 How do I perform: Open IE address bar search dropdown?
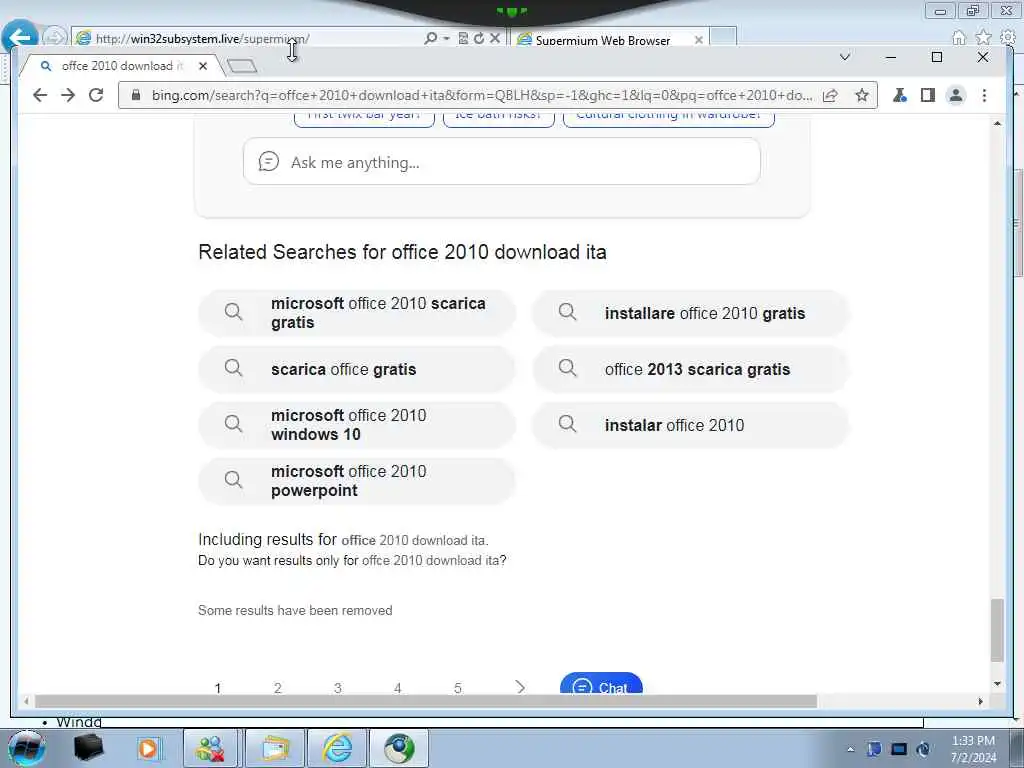point(447,39)
